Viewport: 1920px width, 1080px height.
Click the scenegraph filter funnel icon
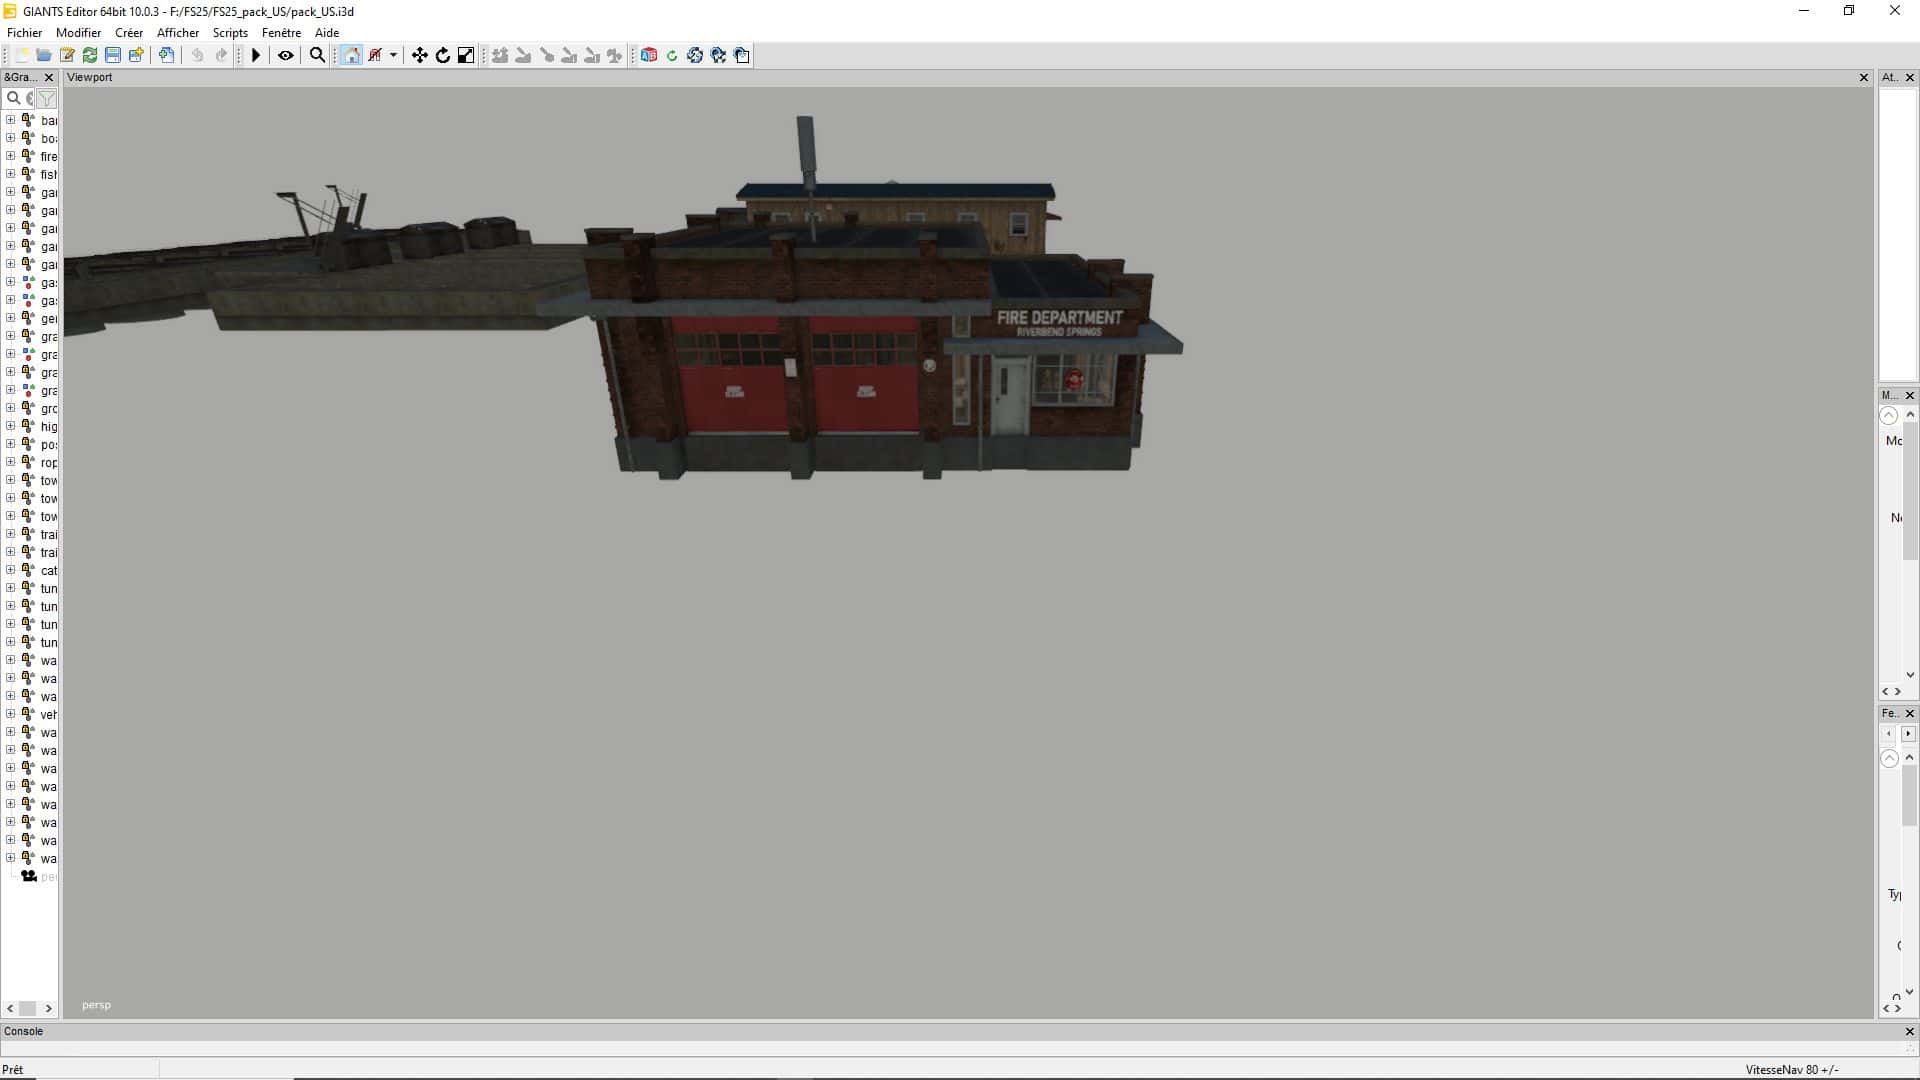click(47, 98)
